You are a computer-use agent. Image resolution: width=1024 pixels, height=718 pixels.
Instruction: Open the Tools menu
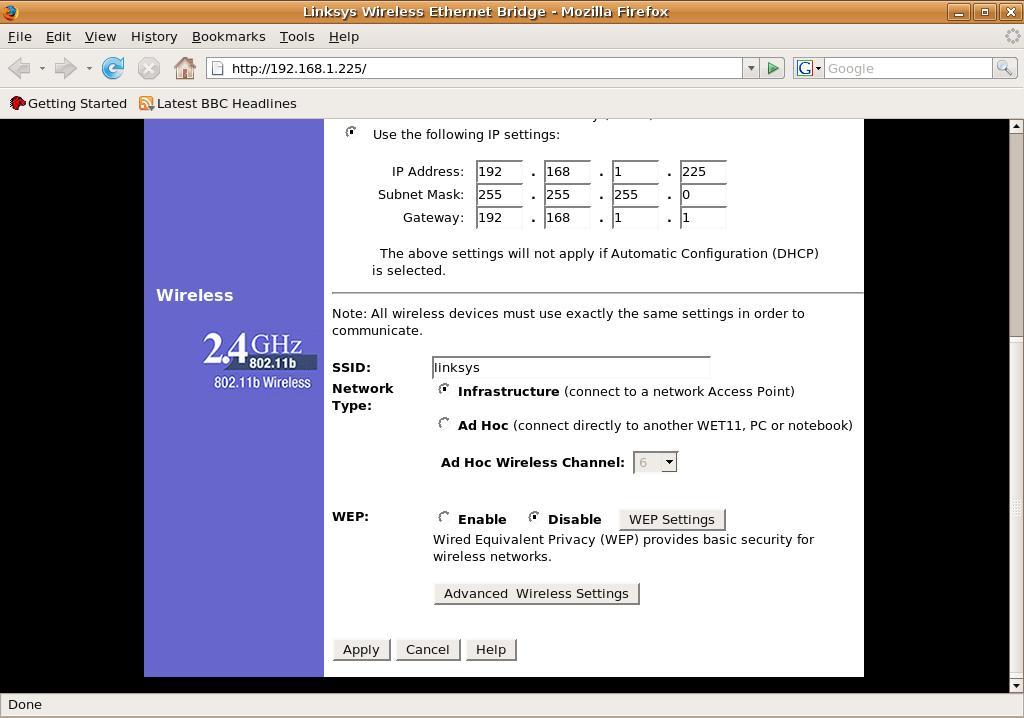pyautogui.click(x=296, y=36)
